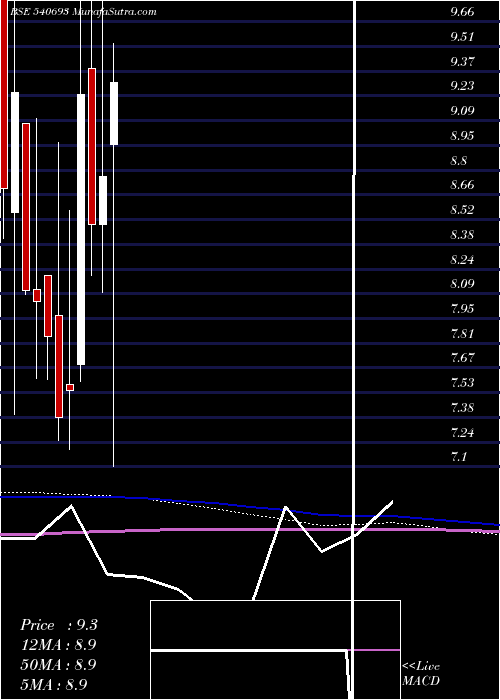The image size is (500, 700).
Task: Click the 8.09 price axis label
Action: tap(462, 284)
